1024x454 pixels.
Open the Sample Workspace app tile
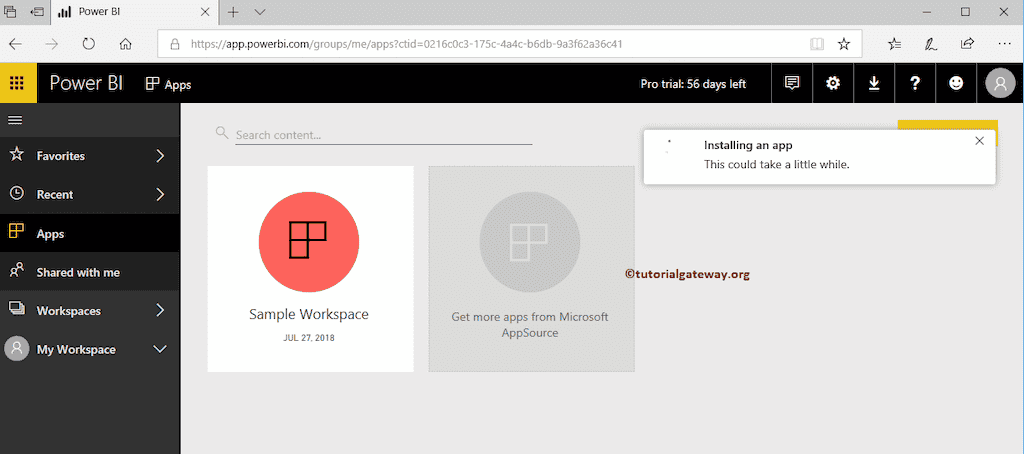310,268
